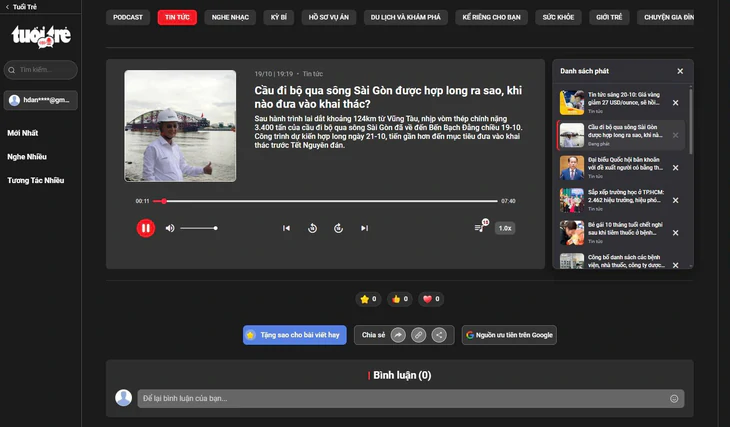Open Nghe Nhiều section
730x427 pixels.
click(x=27, y=157)
